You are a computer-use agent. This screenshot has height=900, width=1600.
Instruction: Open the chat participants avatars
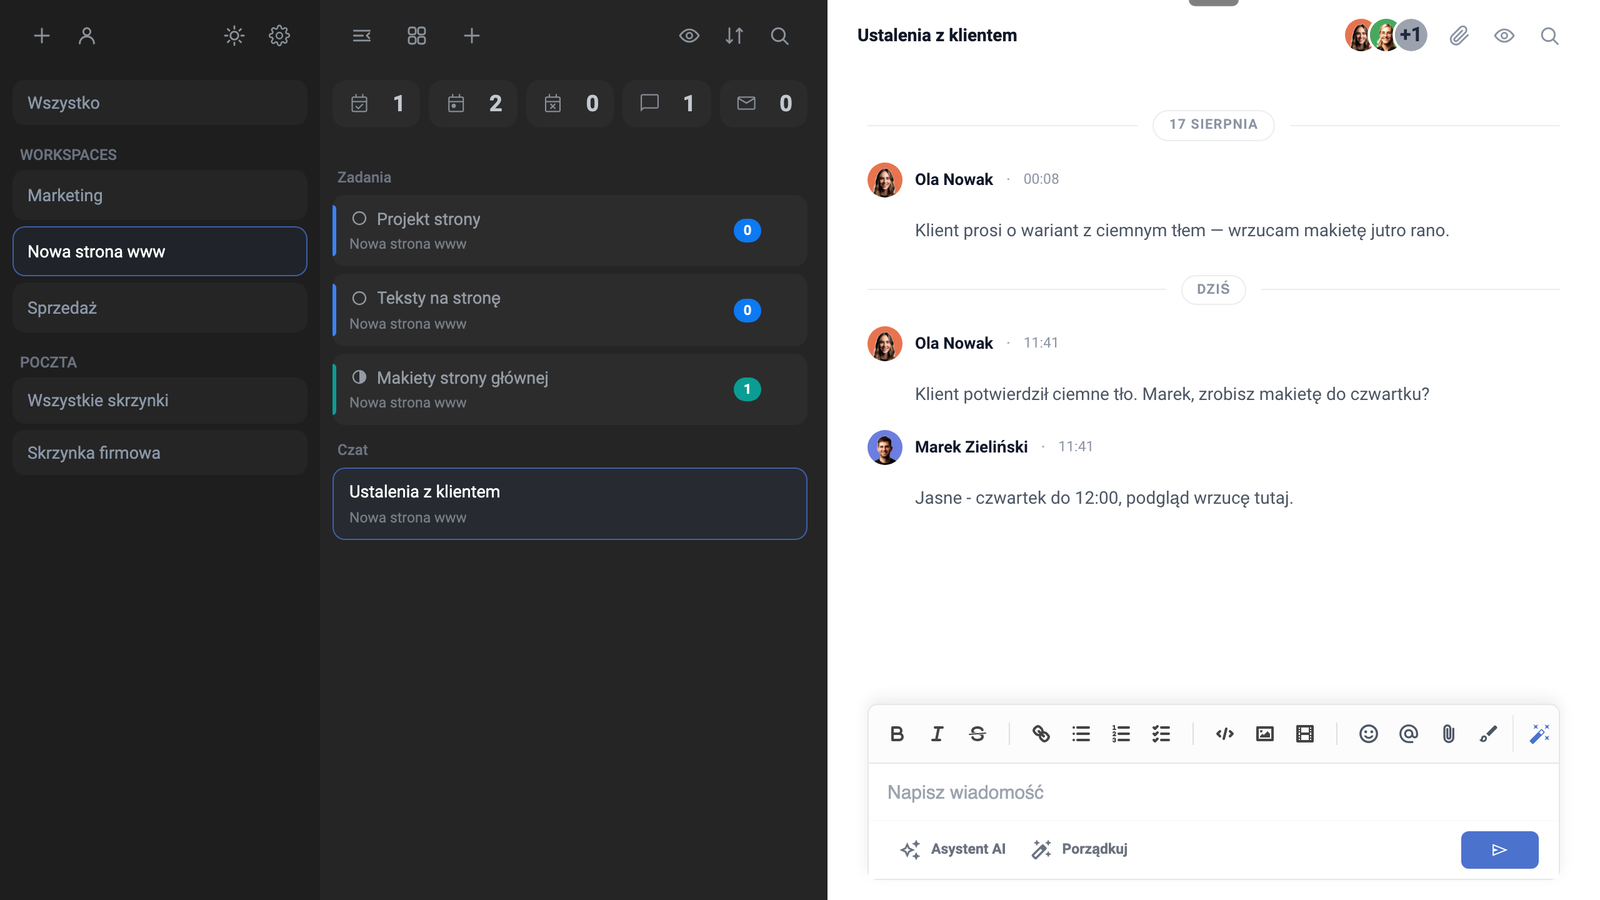click(x=1386, y=36)
